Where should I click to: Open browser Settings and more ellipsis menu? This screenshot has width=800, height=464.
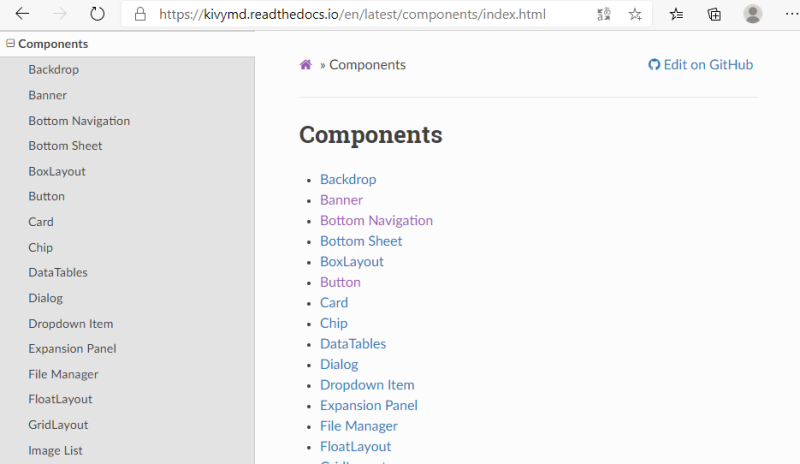click(792, 14)
